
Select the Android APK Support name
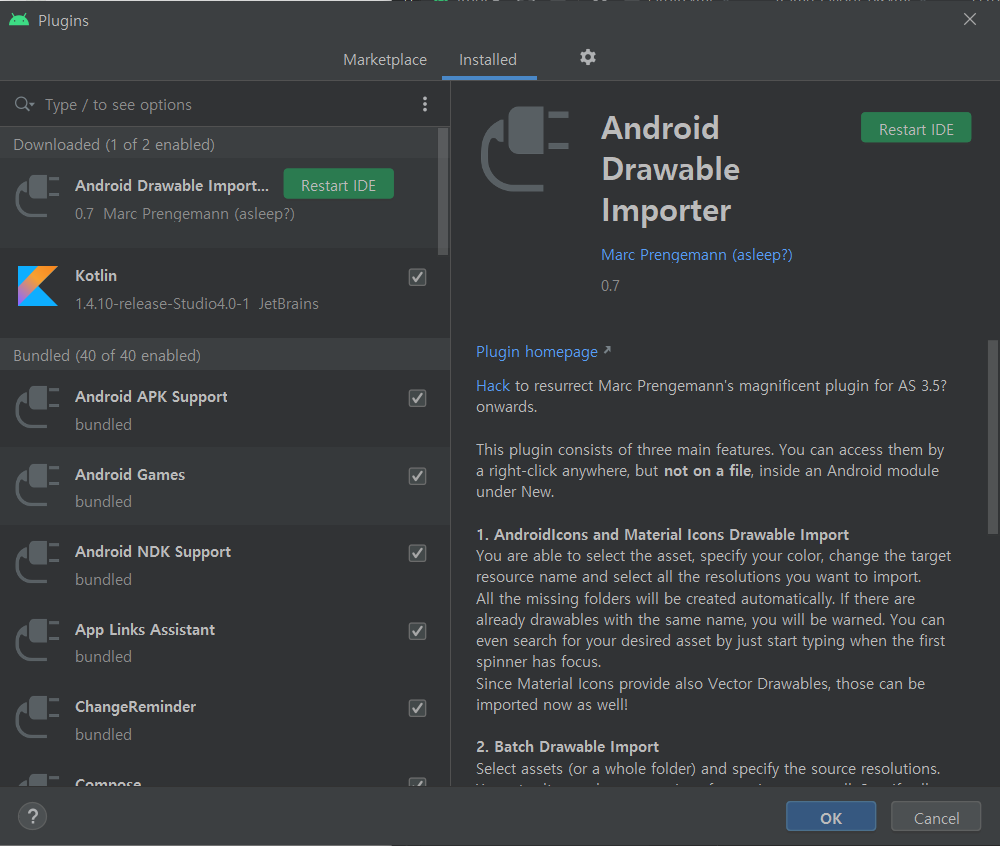click(x=151, y=397)
